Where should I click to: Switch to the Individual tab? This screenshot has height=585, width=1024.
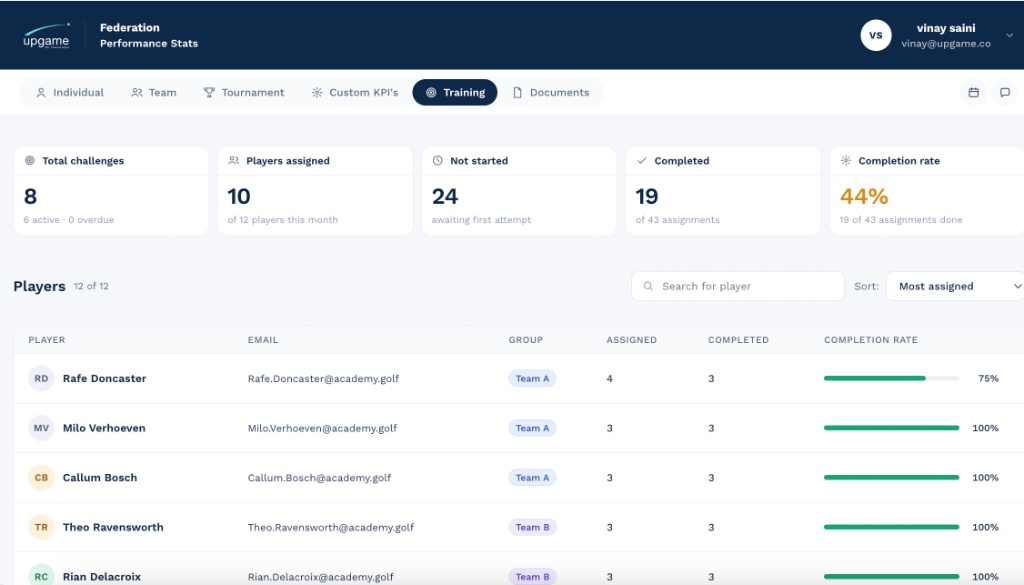click(70, 93)
